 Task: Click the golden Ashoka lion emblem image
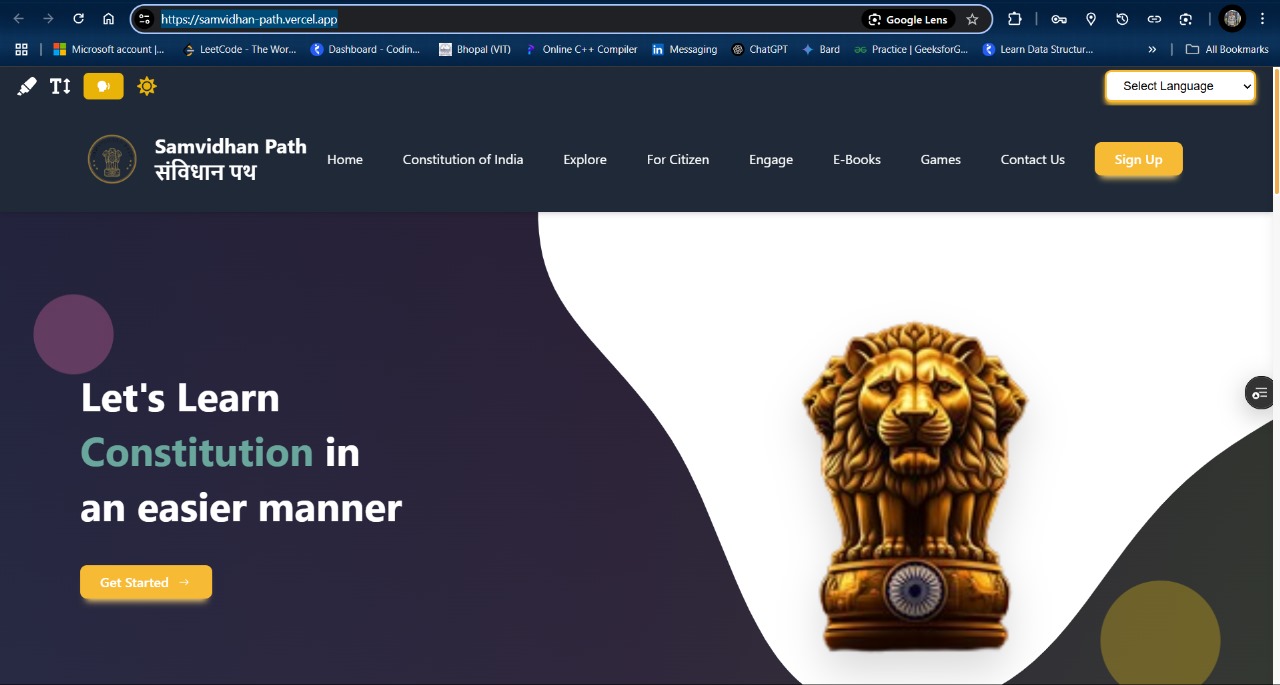(x=915, y=485)
